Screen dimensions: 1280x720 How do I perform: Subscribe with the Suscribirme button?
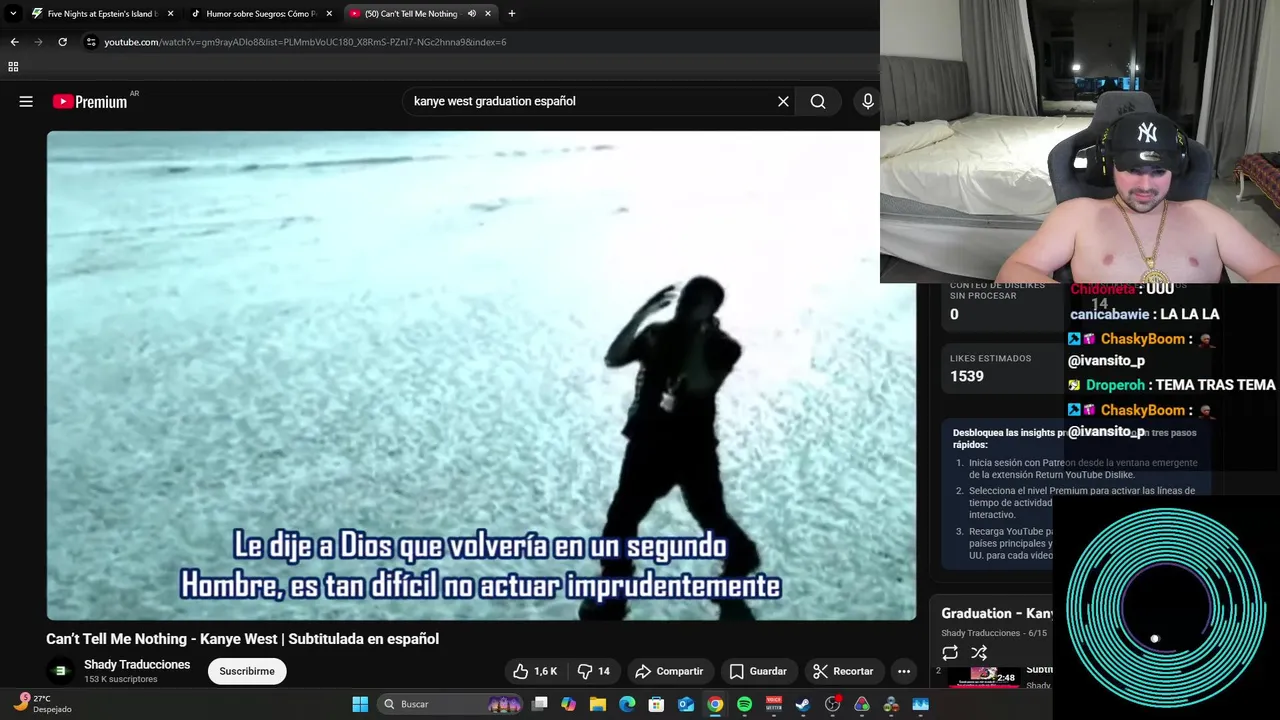pos(247,671)
